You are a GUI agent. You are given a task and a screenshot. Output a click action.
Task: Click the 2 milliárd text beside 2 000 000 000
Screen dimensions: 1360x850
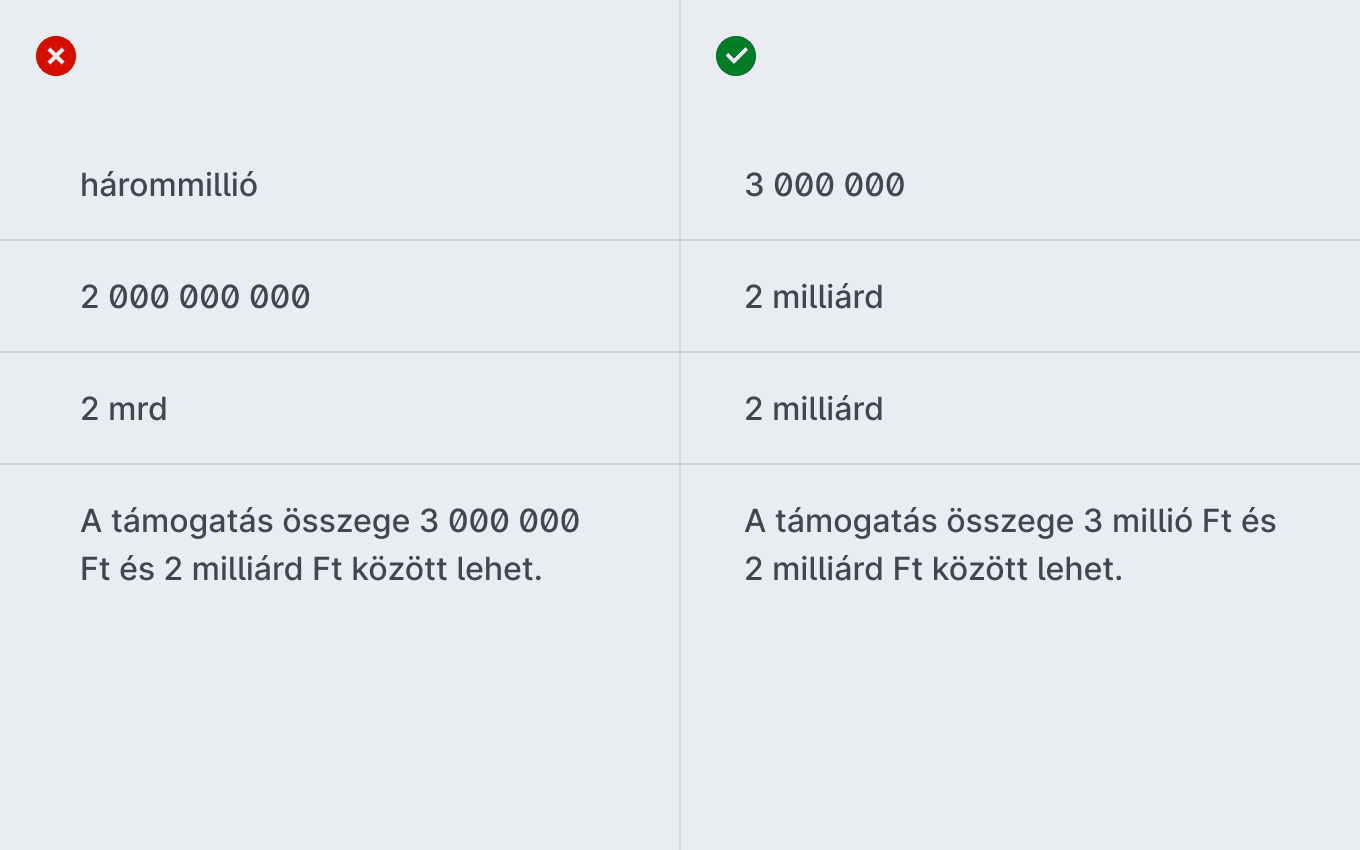point(814,297)
